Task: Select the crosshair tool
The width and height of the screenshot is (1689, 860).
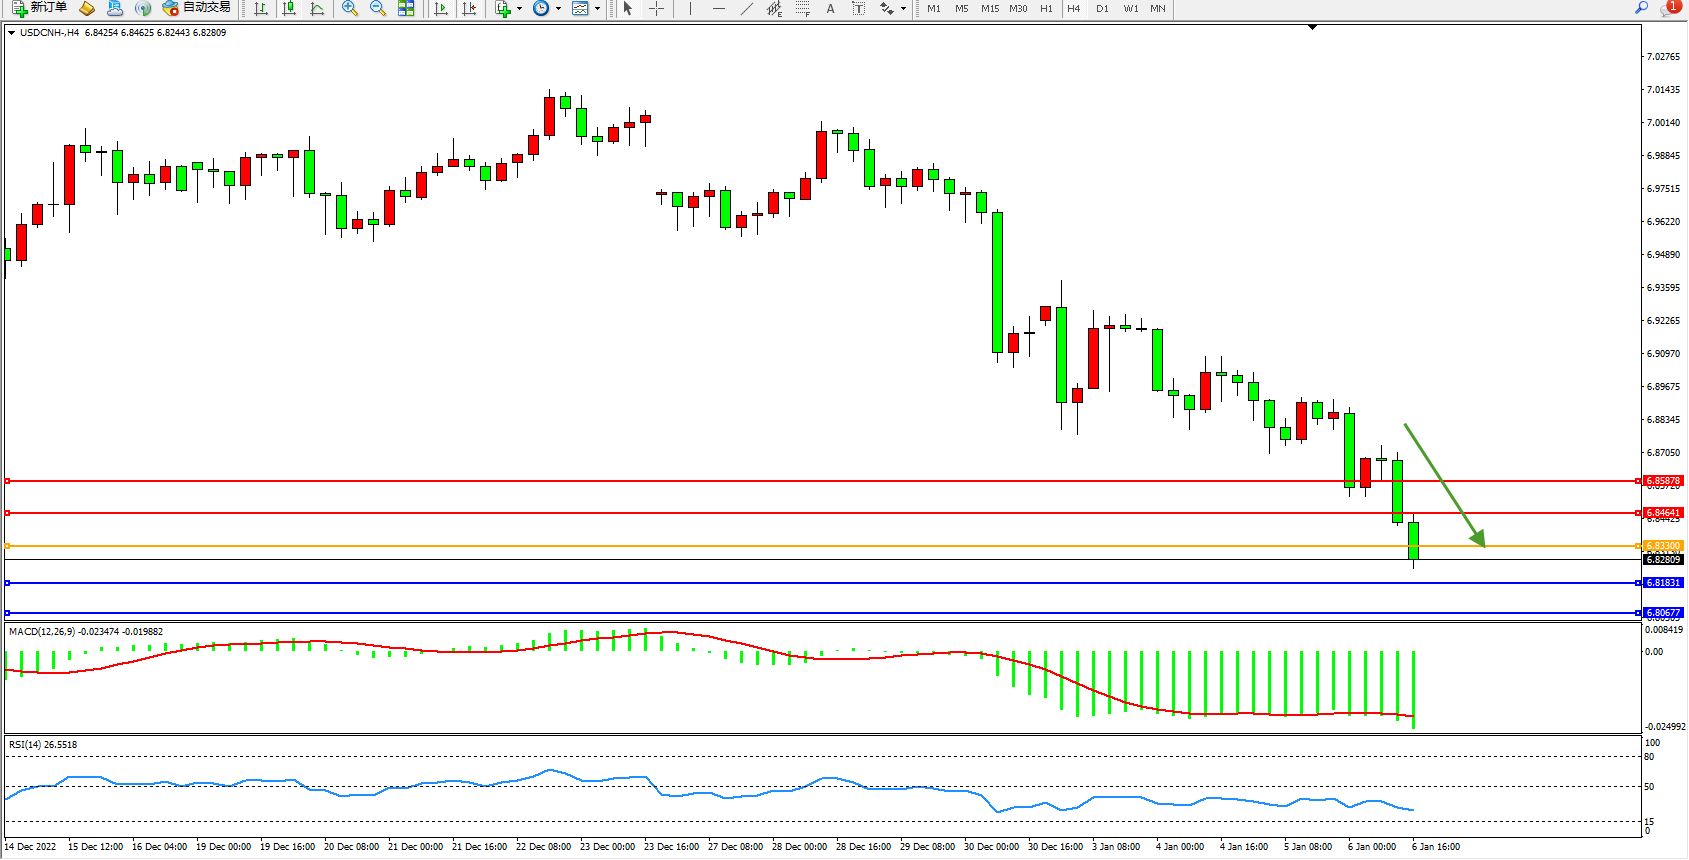Action: coord(656,8)
